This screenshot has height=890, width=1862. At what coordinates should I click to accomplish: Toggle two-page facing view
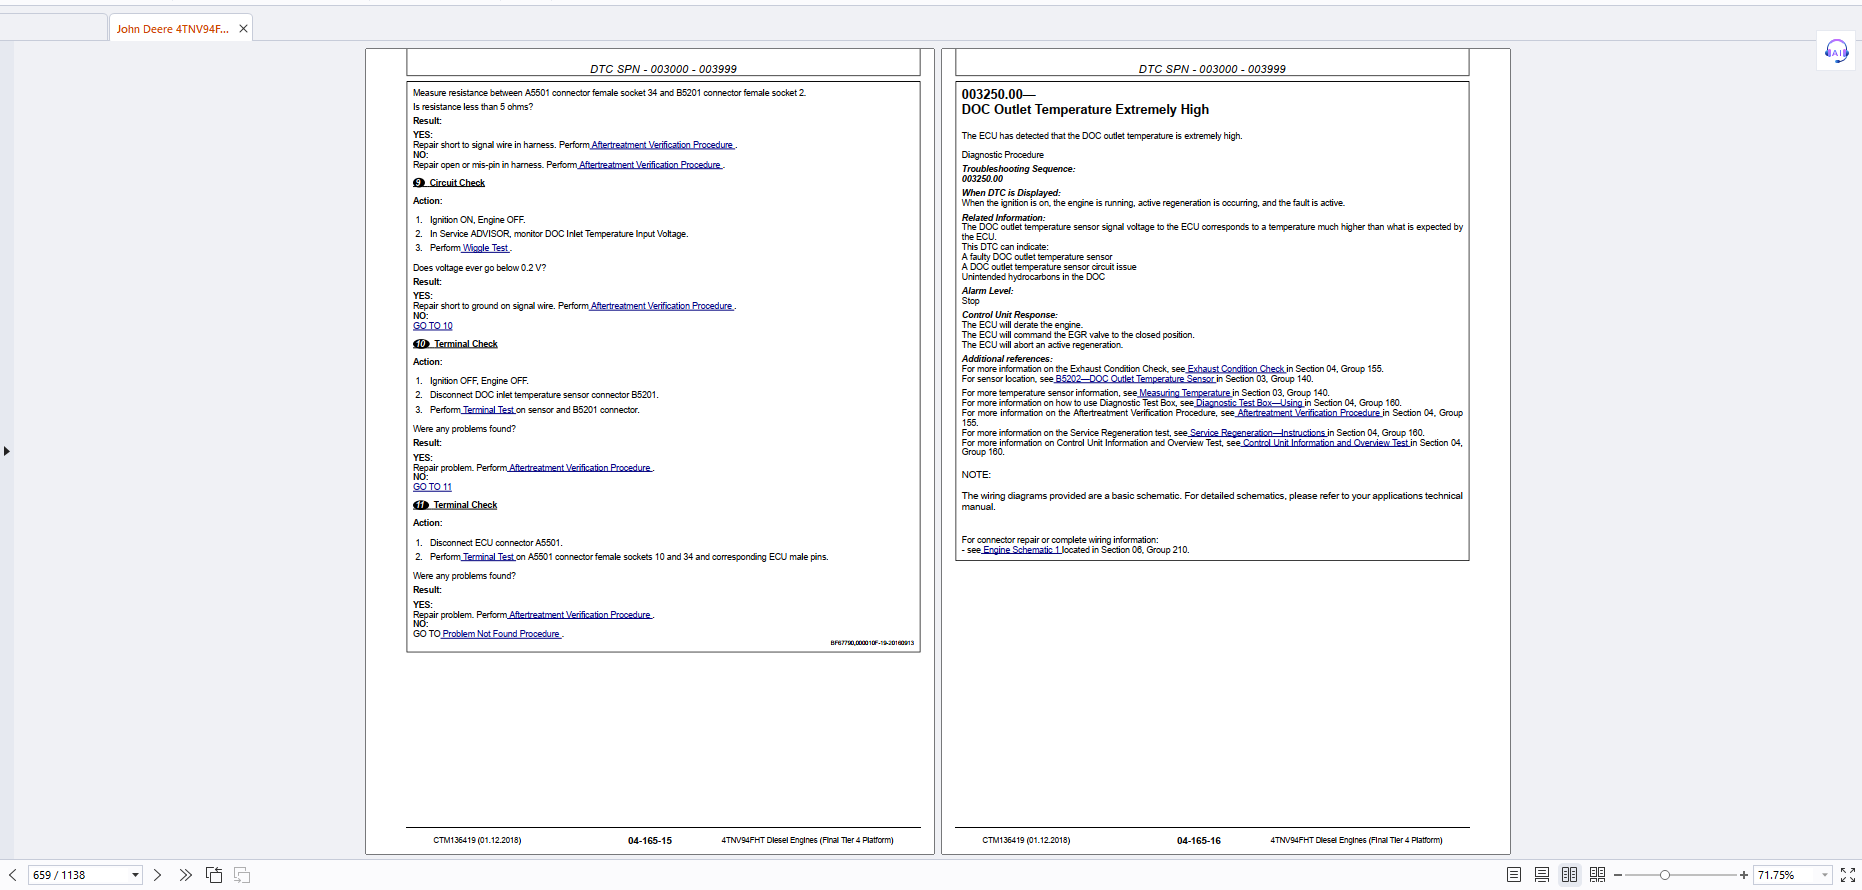(x=1570, y=875)
